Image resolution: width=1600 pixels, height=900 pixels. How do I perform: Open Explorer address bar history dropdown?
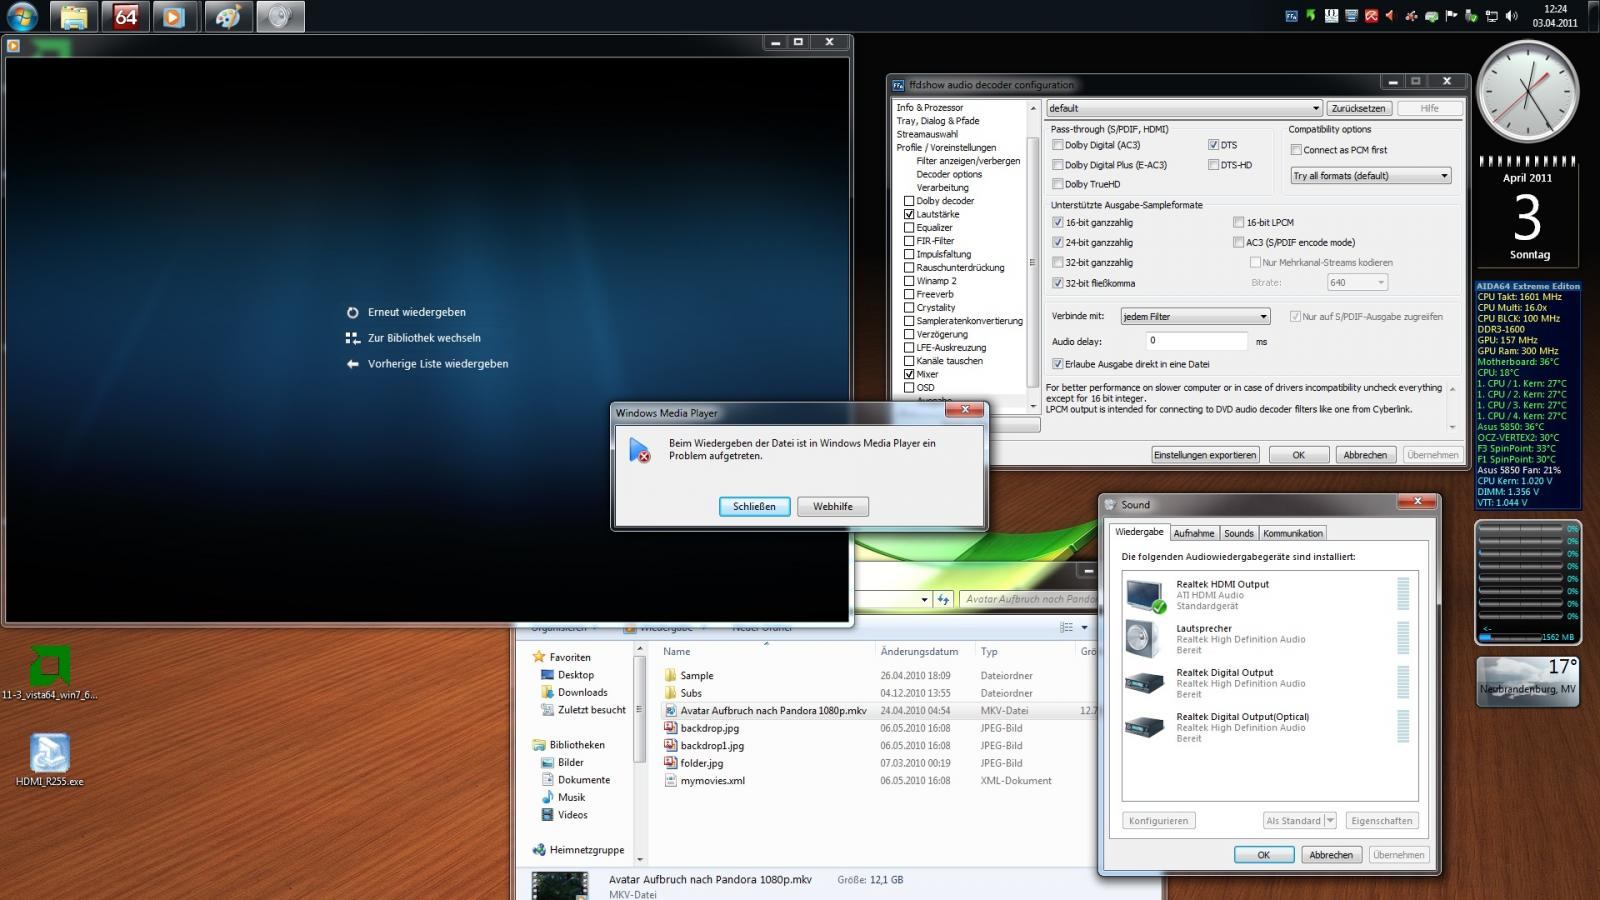(924, 600)
